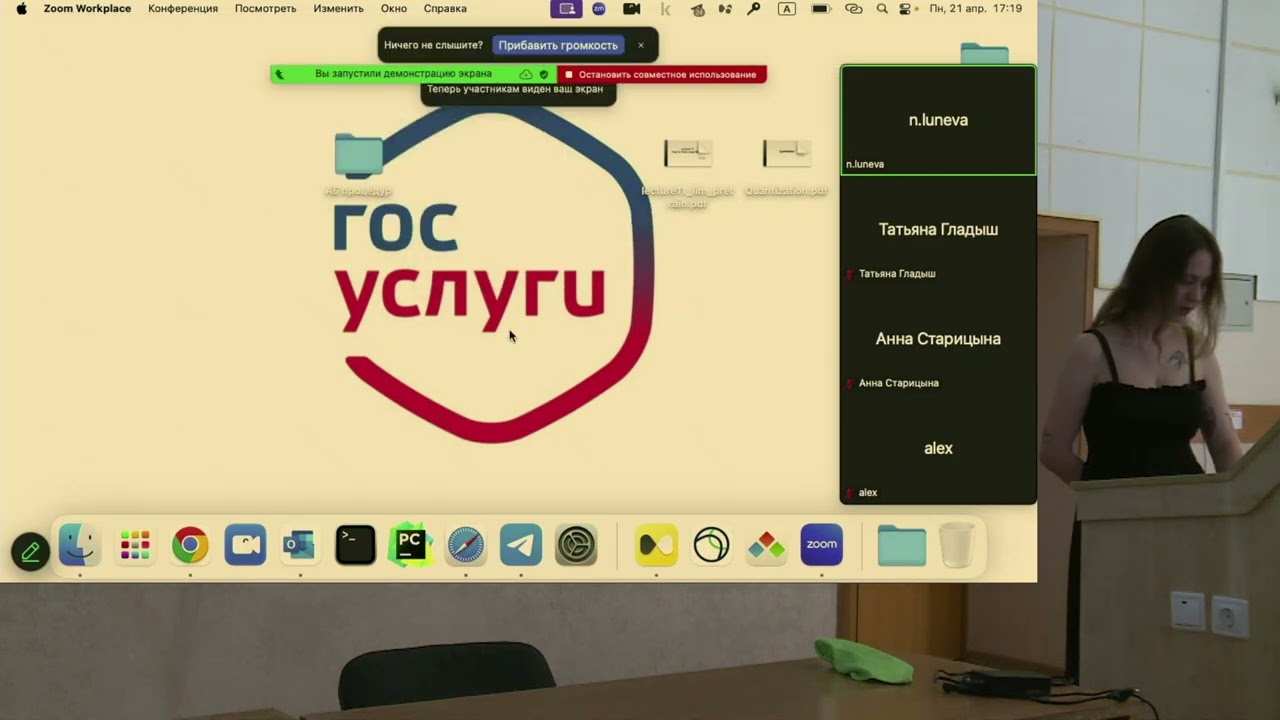Open Launchpad from the Dock
1280x720 pixels.
[135, 545]
